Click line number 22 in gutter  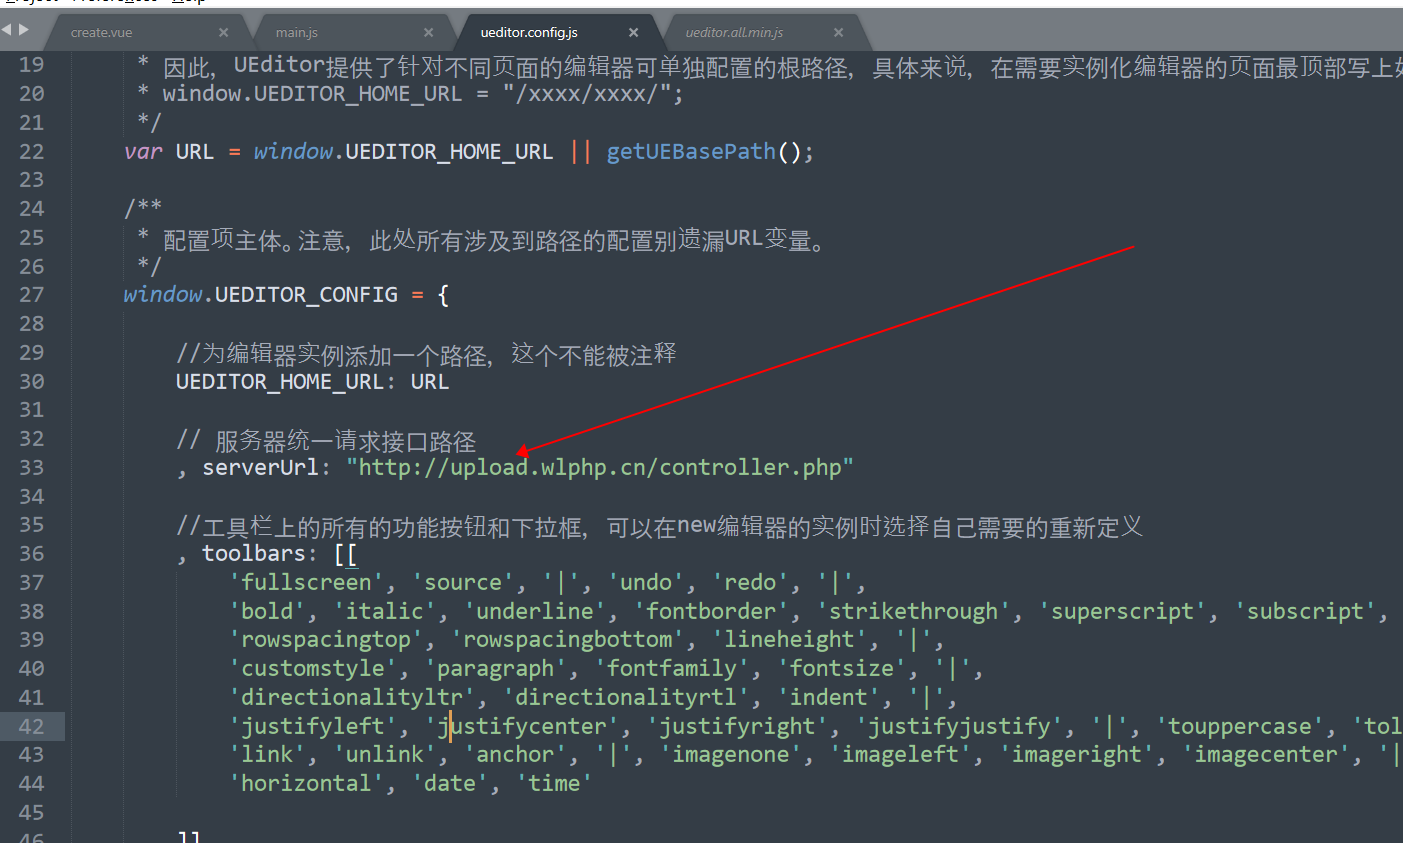[x=32, y=151]
